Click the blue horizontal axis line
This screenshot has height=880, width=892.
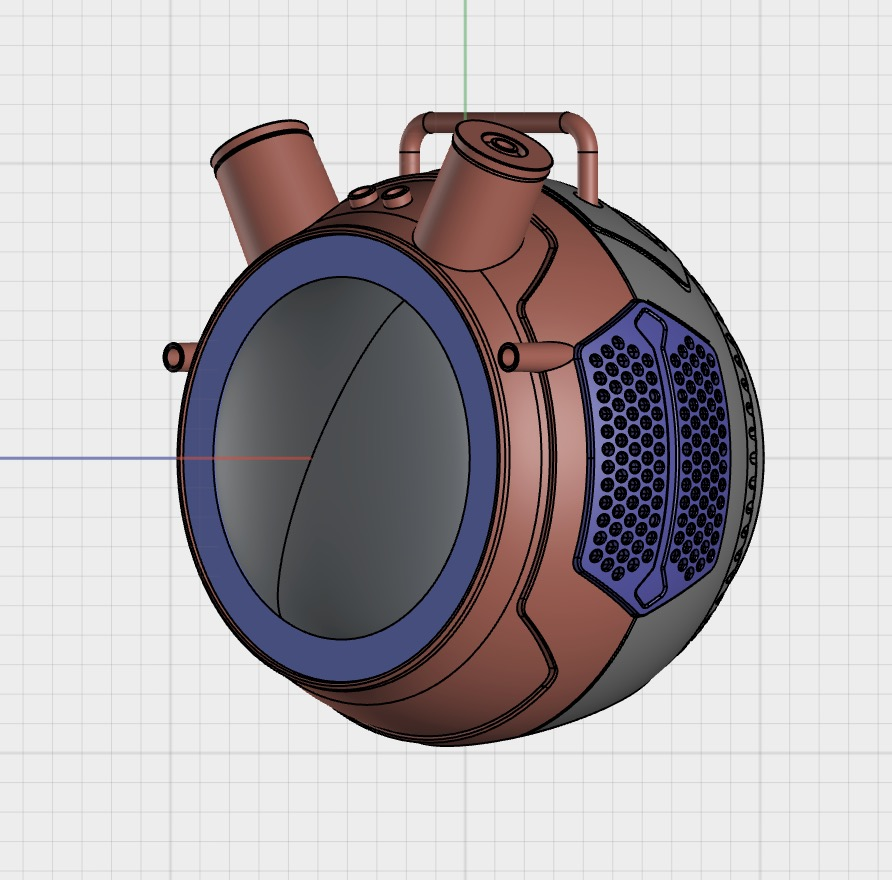[x=89, y=458]
